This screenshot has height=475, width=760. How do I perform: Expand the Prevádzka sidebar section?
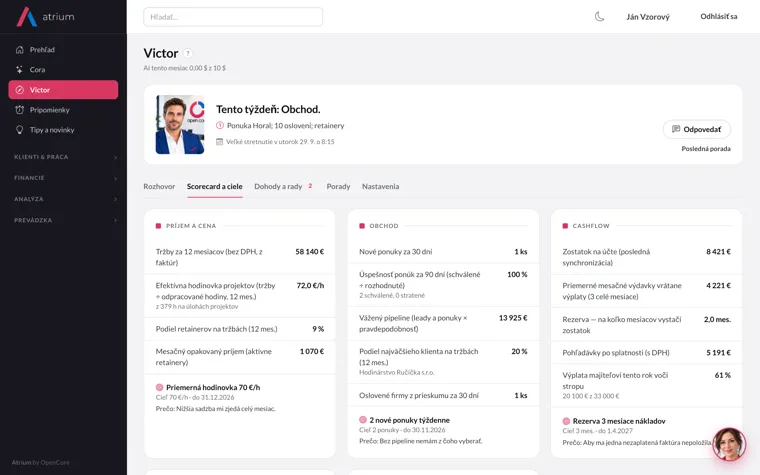pyautogui.click(x=63, y=220)
